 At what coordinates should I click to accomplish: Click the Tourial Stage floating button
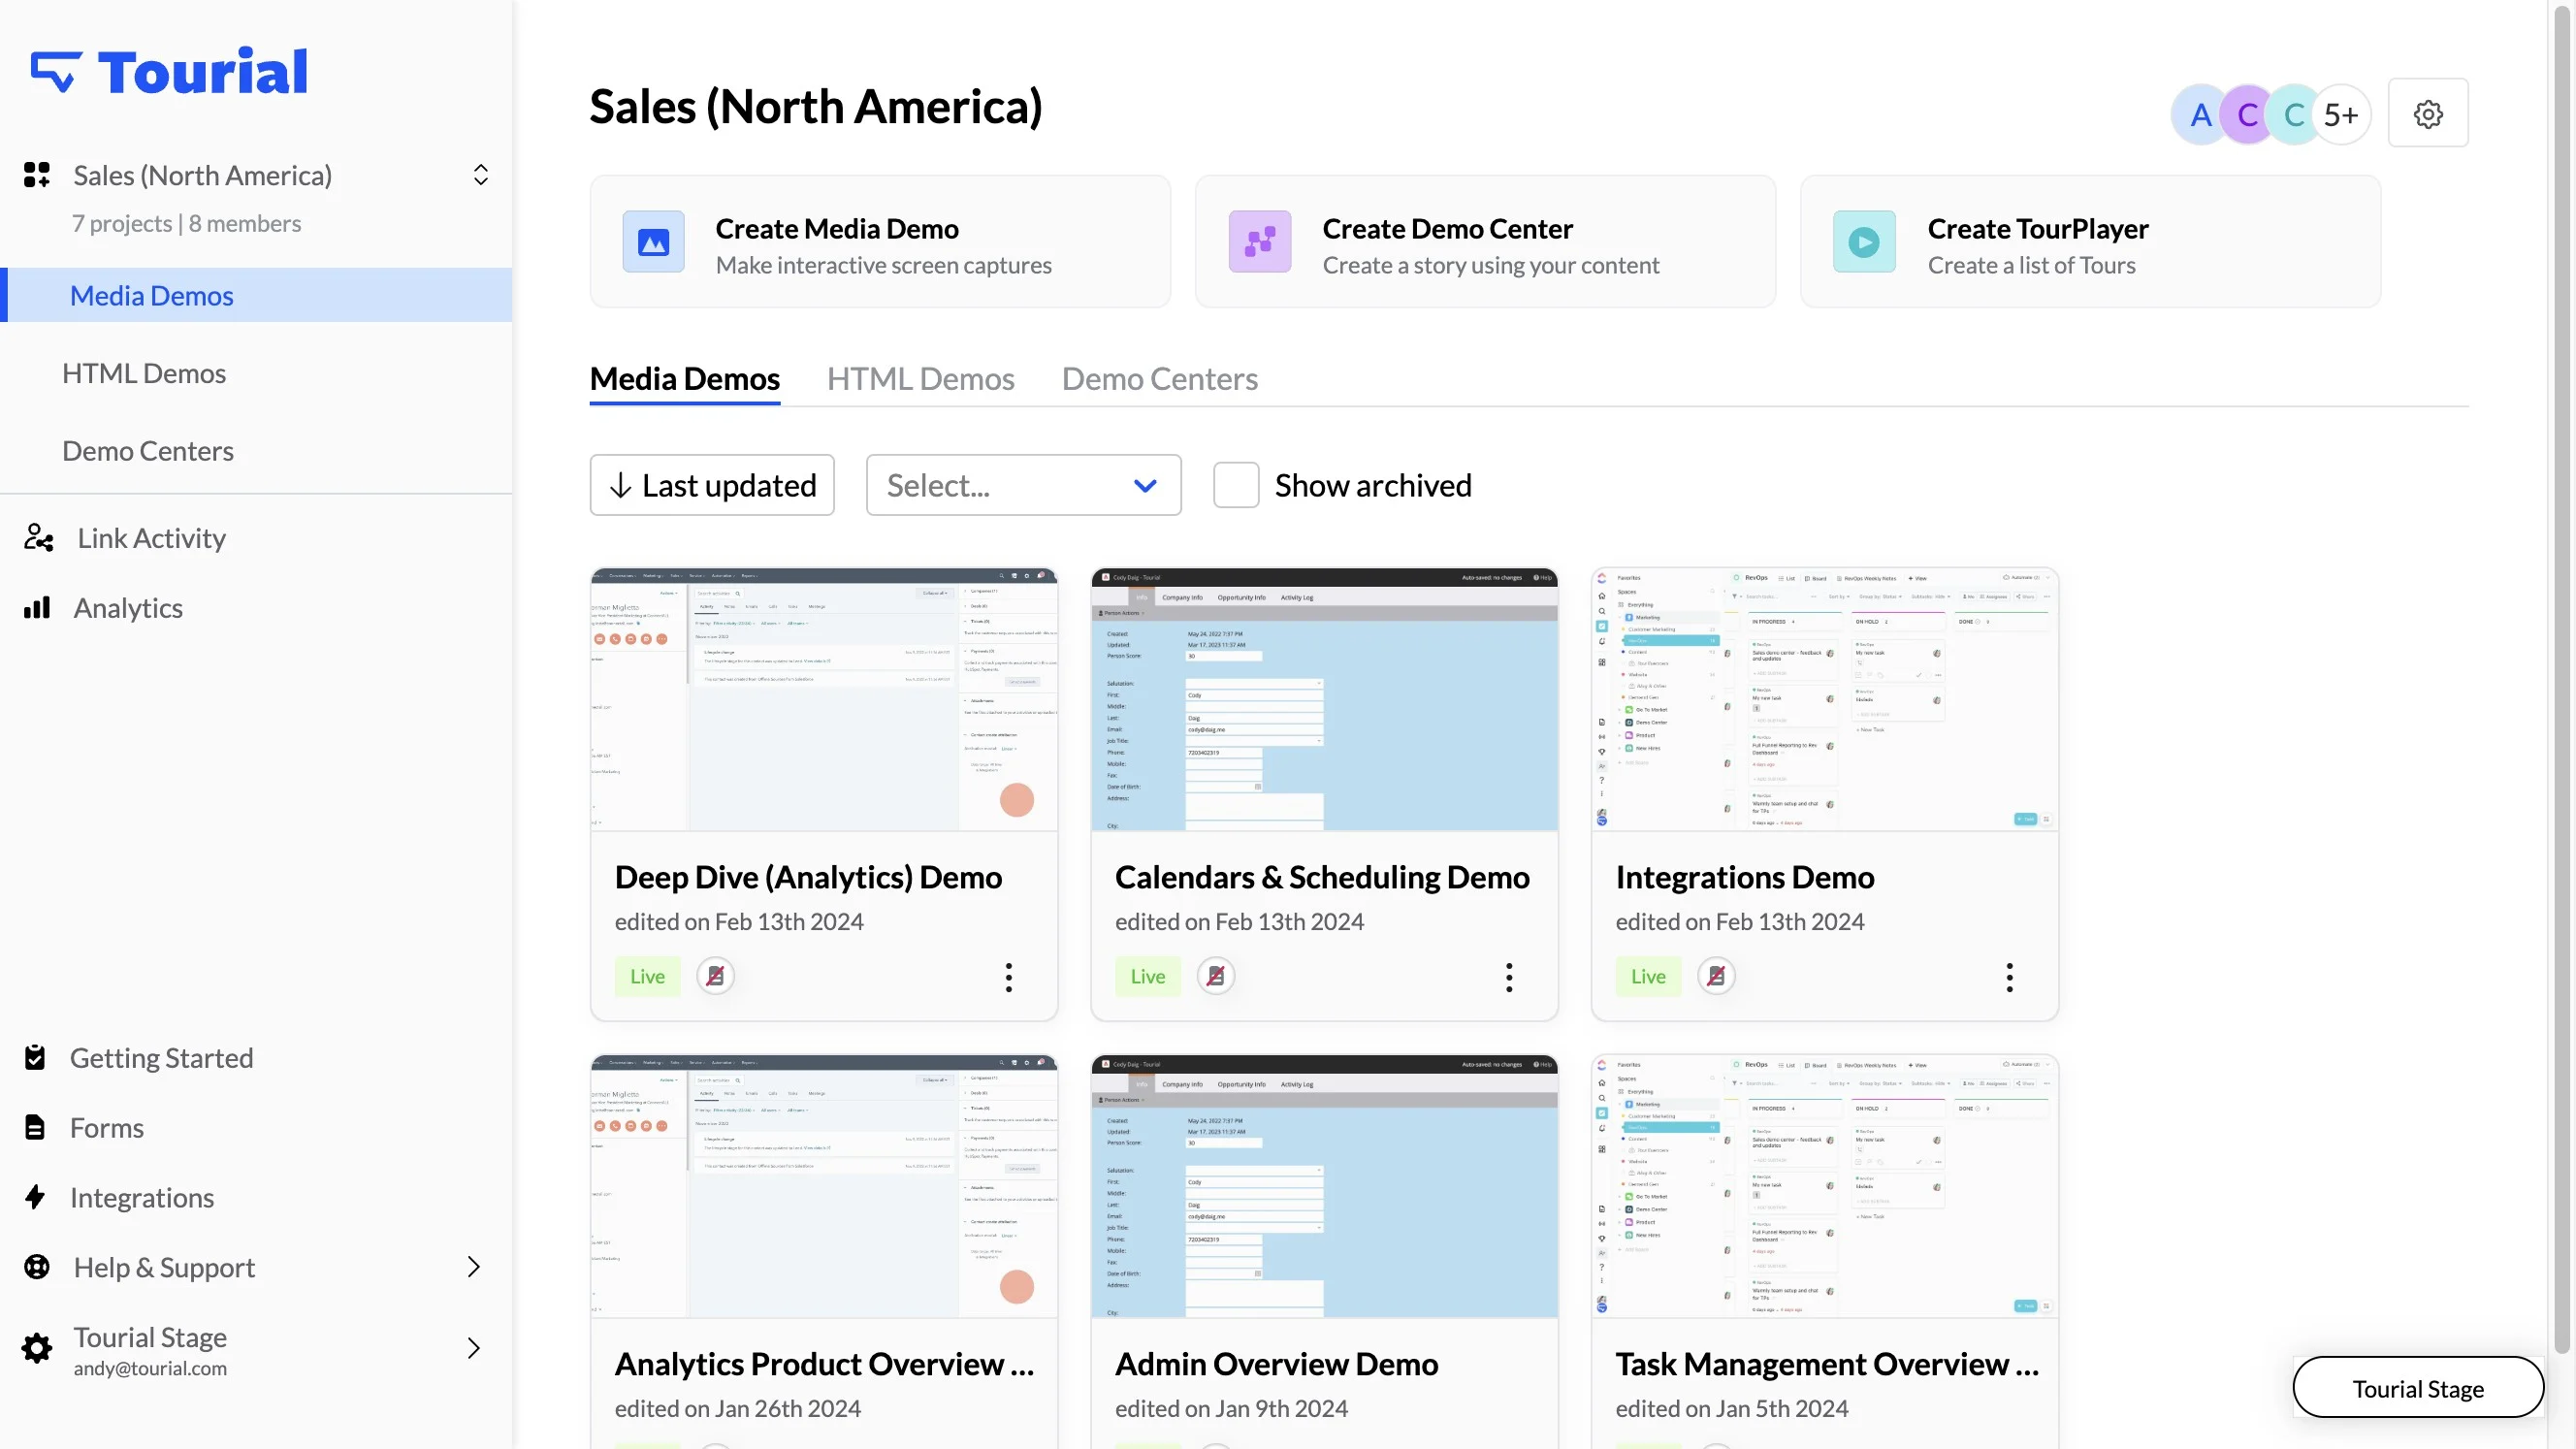pyautogui.click(x=2418, y=1388)
